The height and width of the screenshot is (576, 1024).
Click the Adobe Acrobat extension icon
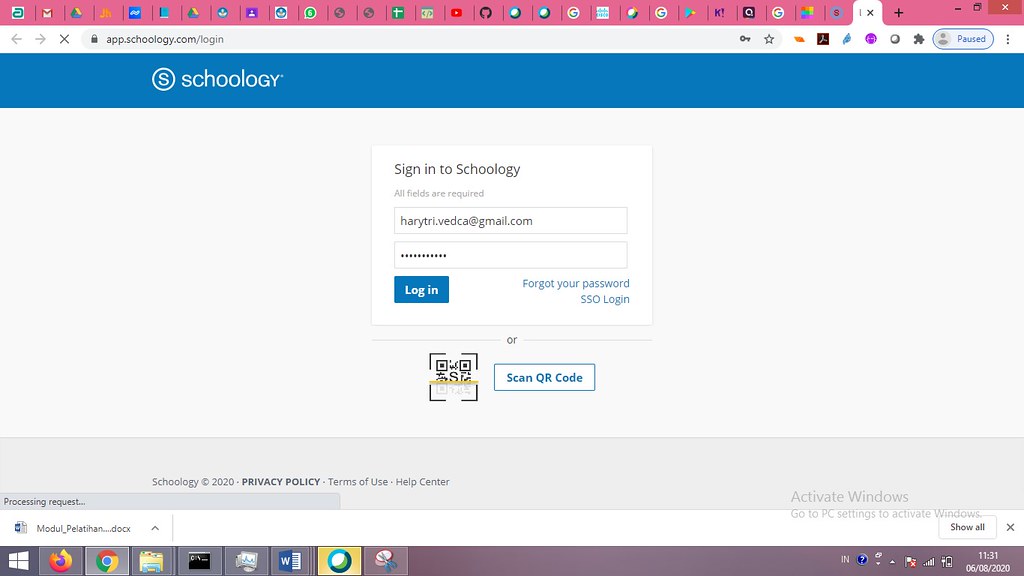click(823, 39)
